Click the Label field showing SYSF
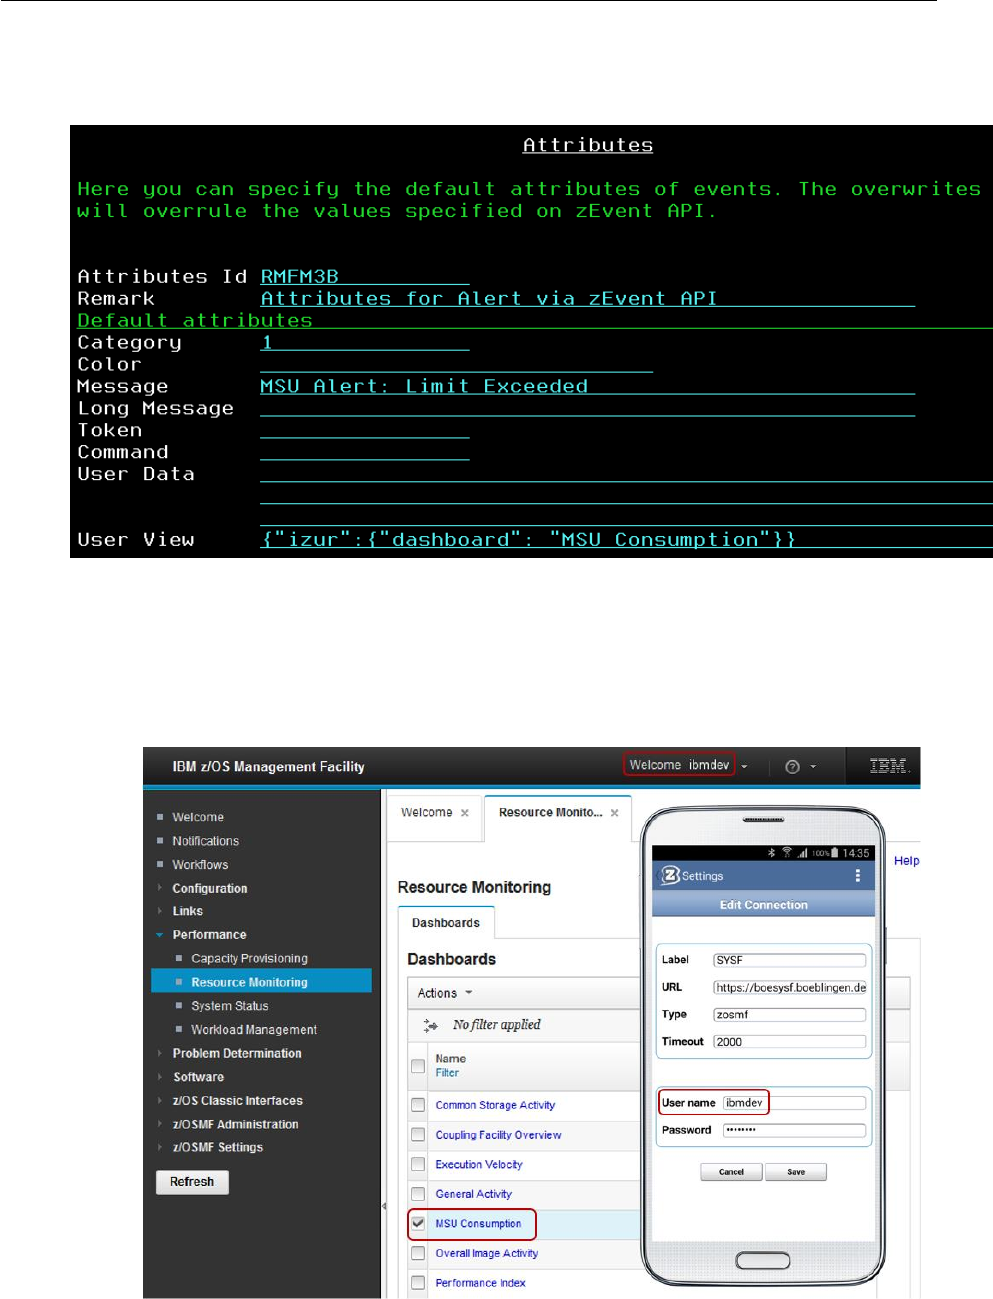 [x=789, y=960]
